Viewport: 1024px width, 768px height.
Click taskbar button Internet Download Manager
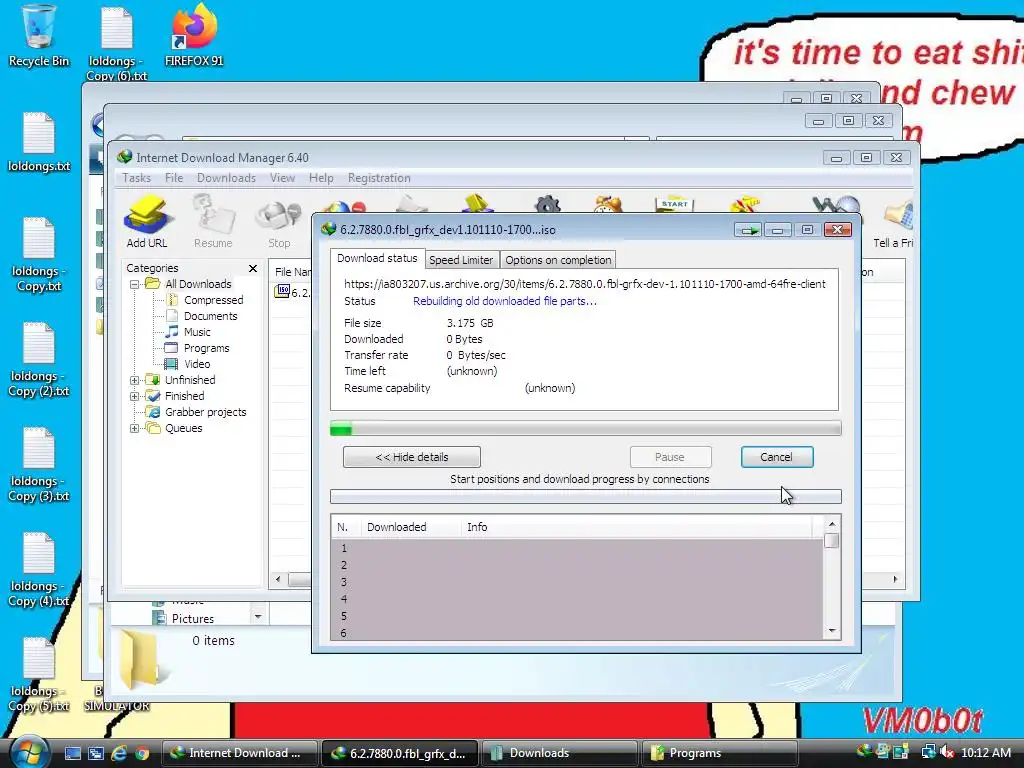pos(239,753)
